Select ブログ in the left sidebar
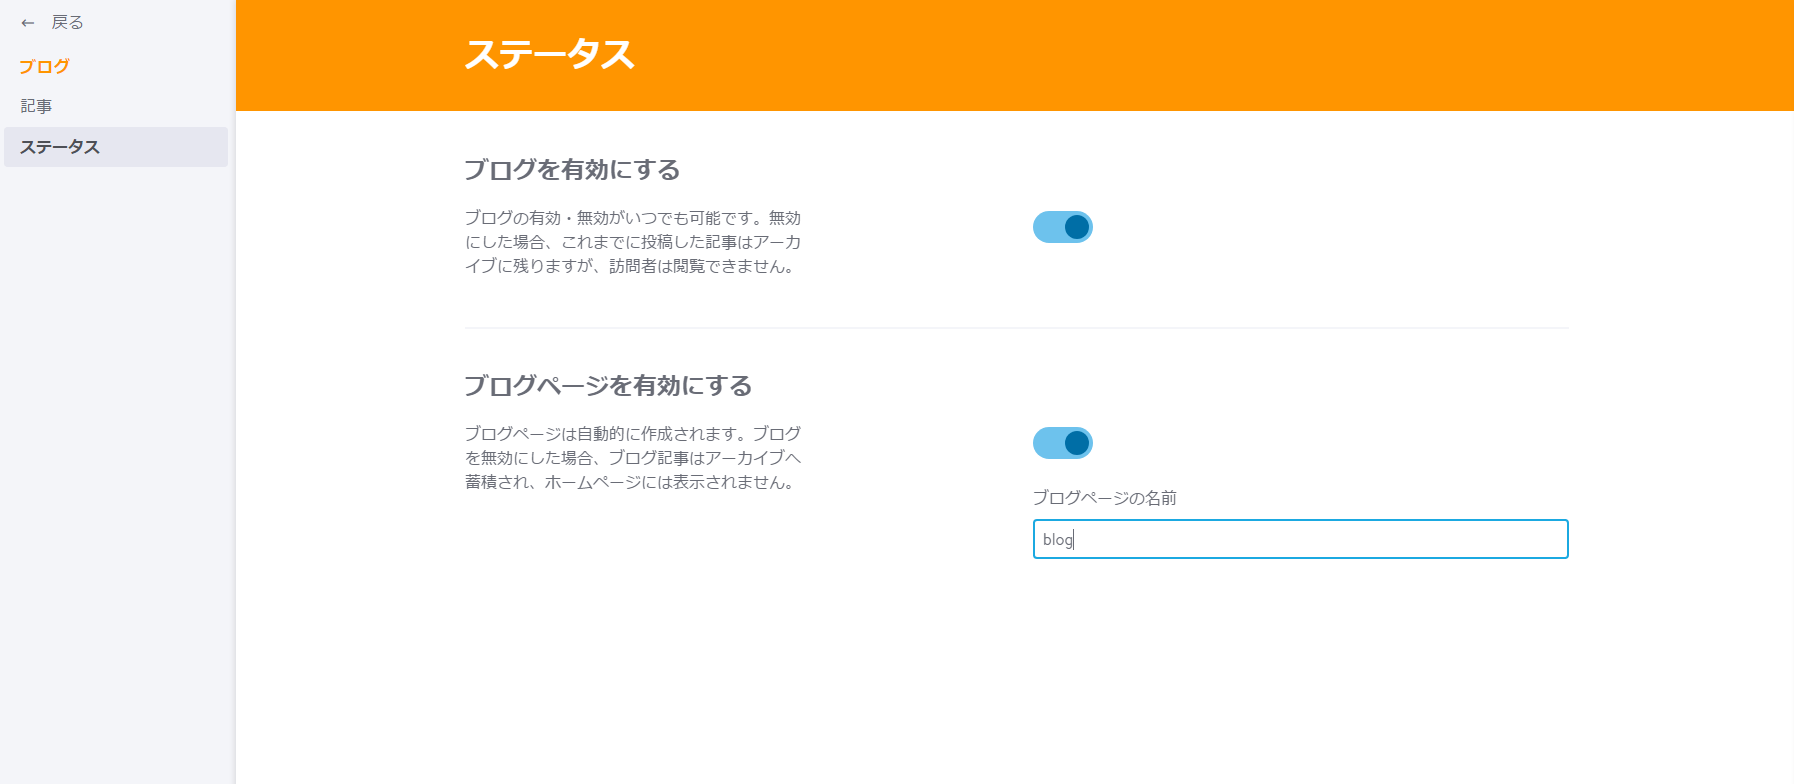The height and width of the screenshot is (784, 1794). click(x=43, y=66)
